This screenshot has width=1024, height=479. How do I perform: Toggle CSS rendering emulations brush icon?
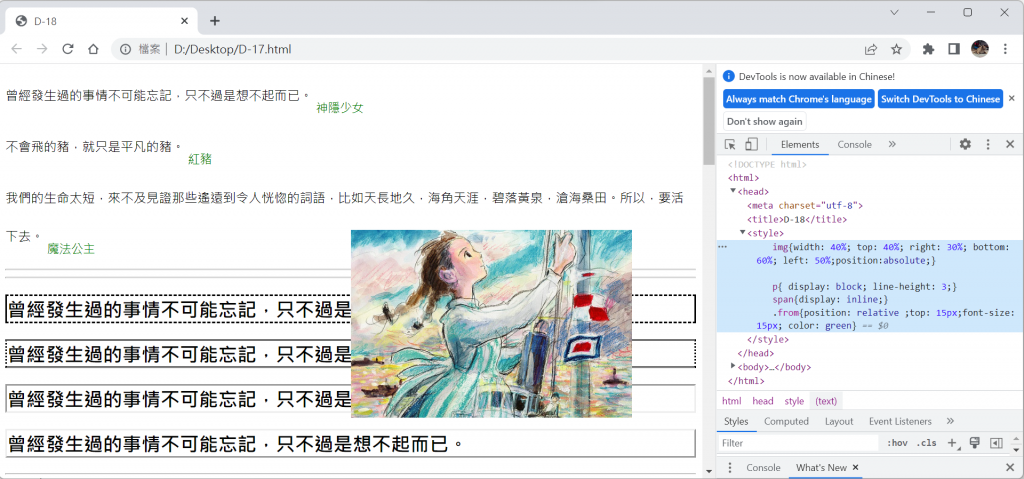[974, 443]
